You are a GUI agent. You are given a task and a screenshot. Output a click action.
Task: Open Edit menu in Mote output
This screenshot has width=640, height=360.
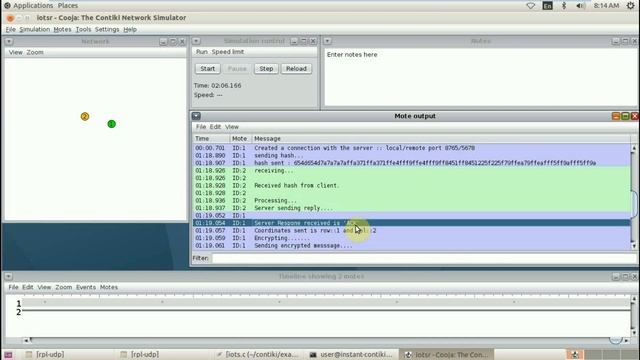click(x=215, y=127)
